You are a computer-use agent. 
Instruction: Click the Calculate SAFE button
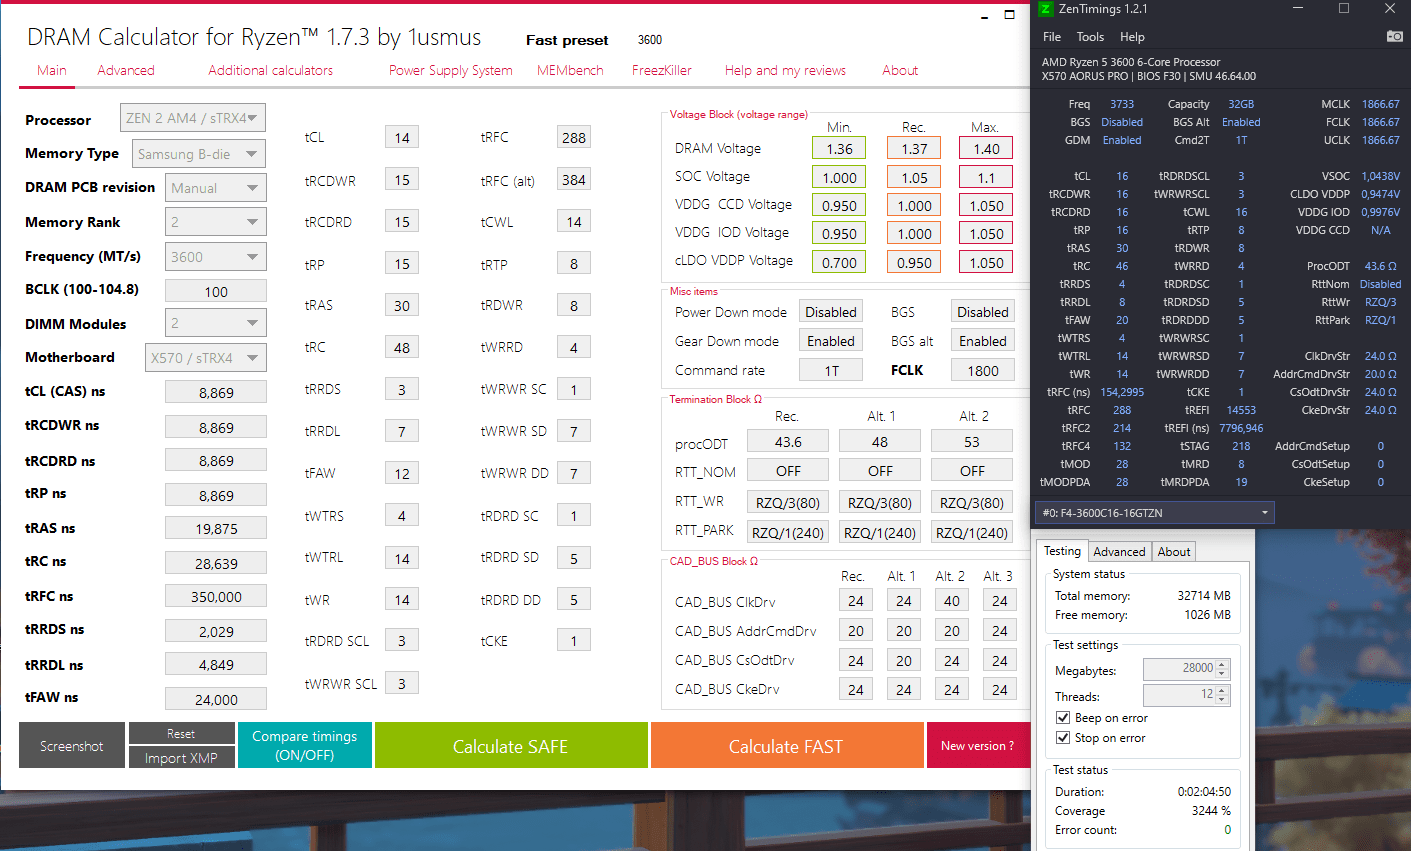[510, 746]
